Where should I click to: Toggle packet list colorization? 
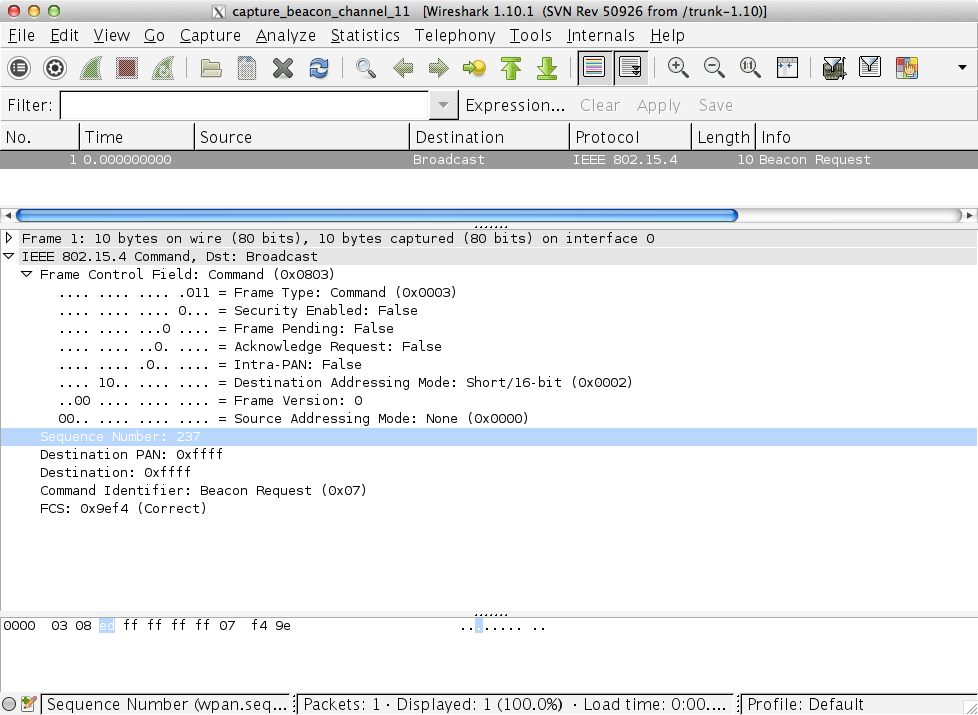pos(594,67)
